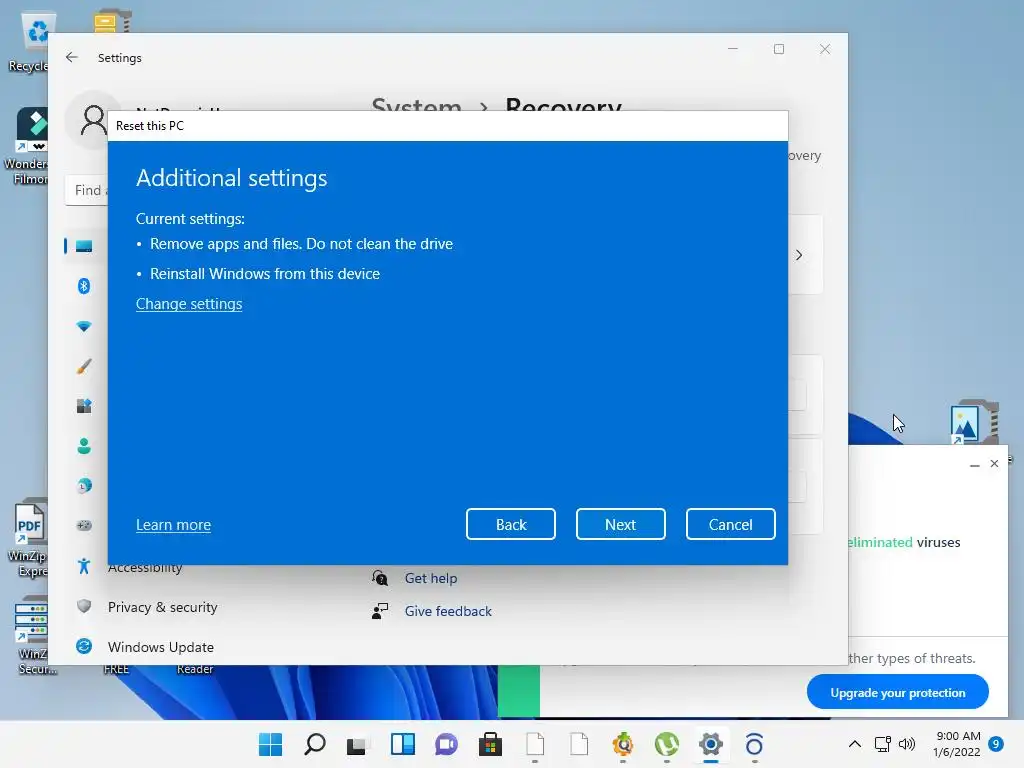Open the clock and date panel
Image resolution: width=1024 pixels, height=768 pixels.
tap(957, 744)
